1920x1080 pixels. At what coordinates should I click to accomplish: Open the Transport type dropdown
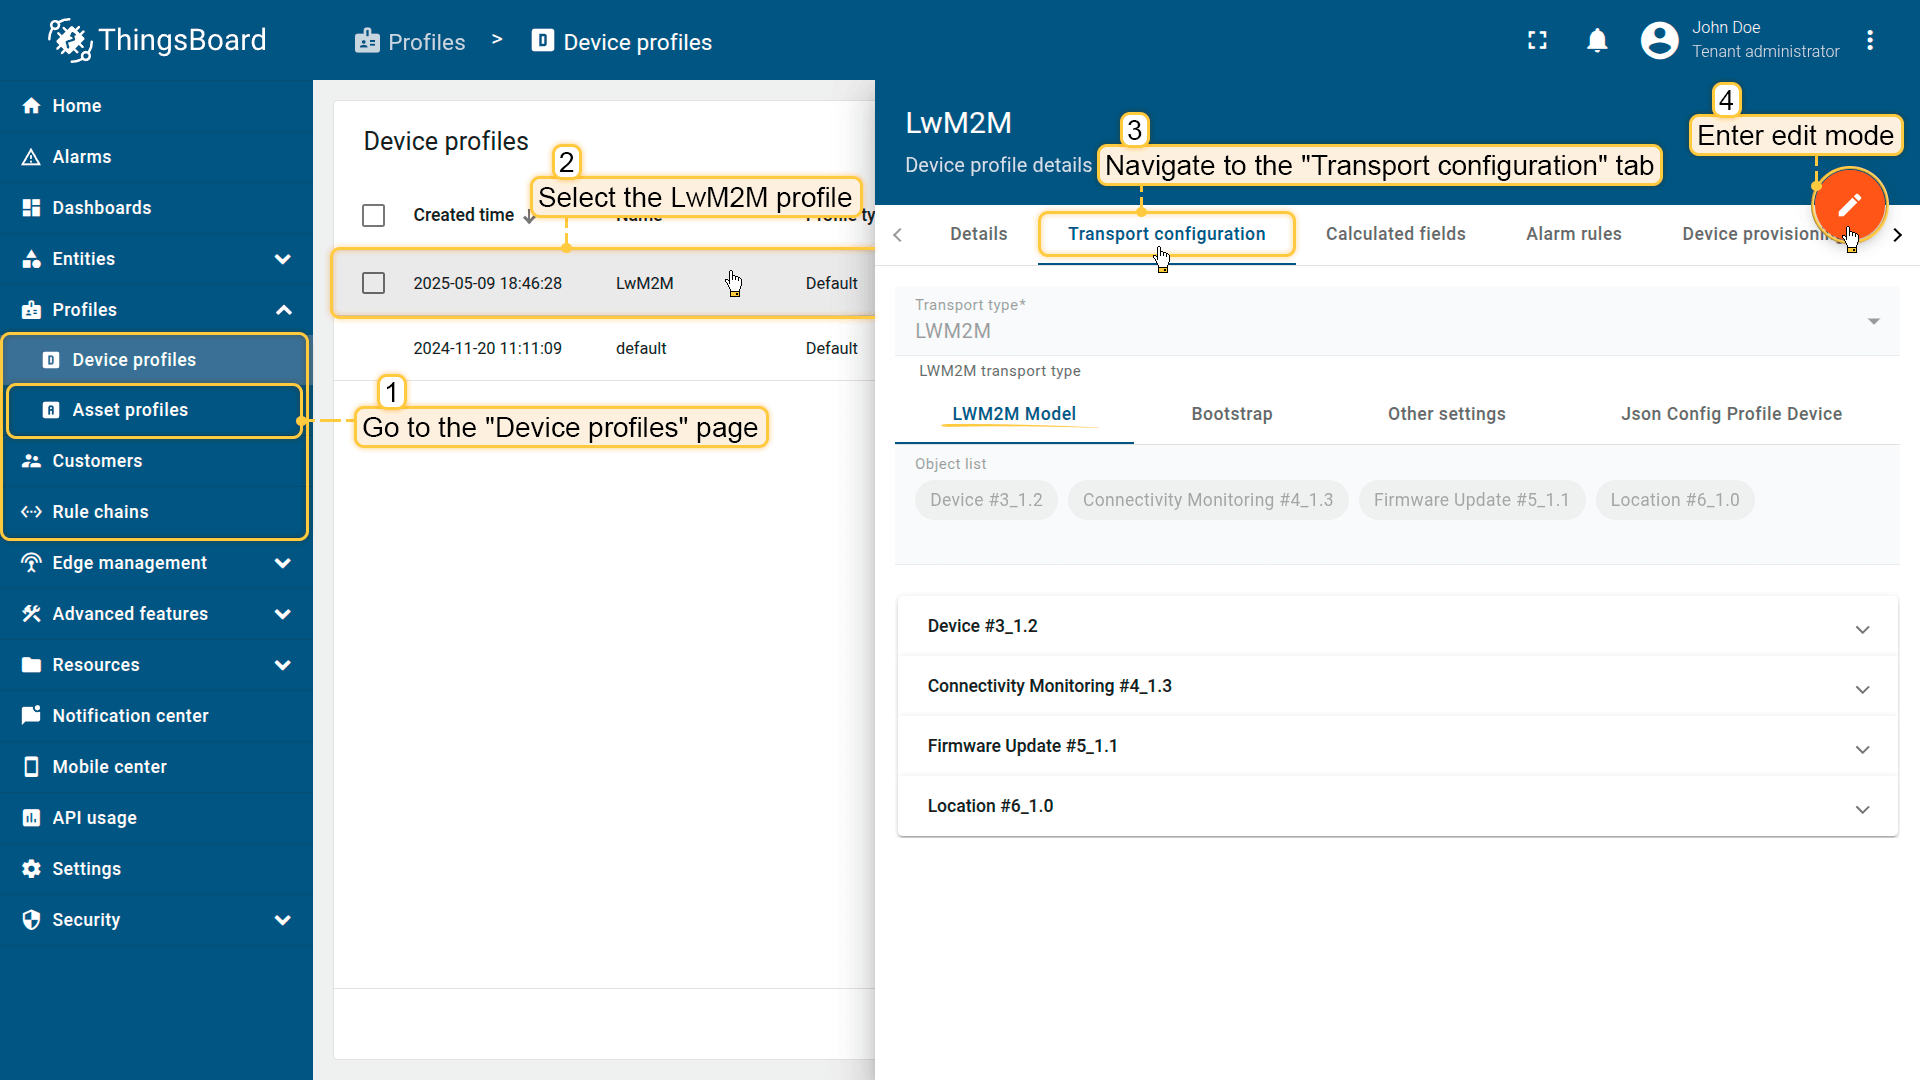[1396, 321]
